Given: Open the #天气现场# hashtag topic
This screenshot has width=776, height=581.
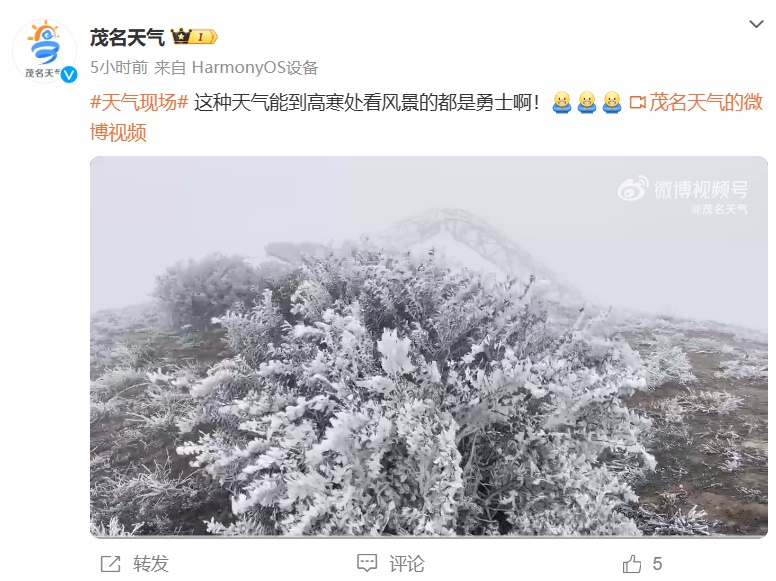Looking at the screenshot, I should click(139, 102).
